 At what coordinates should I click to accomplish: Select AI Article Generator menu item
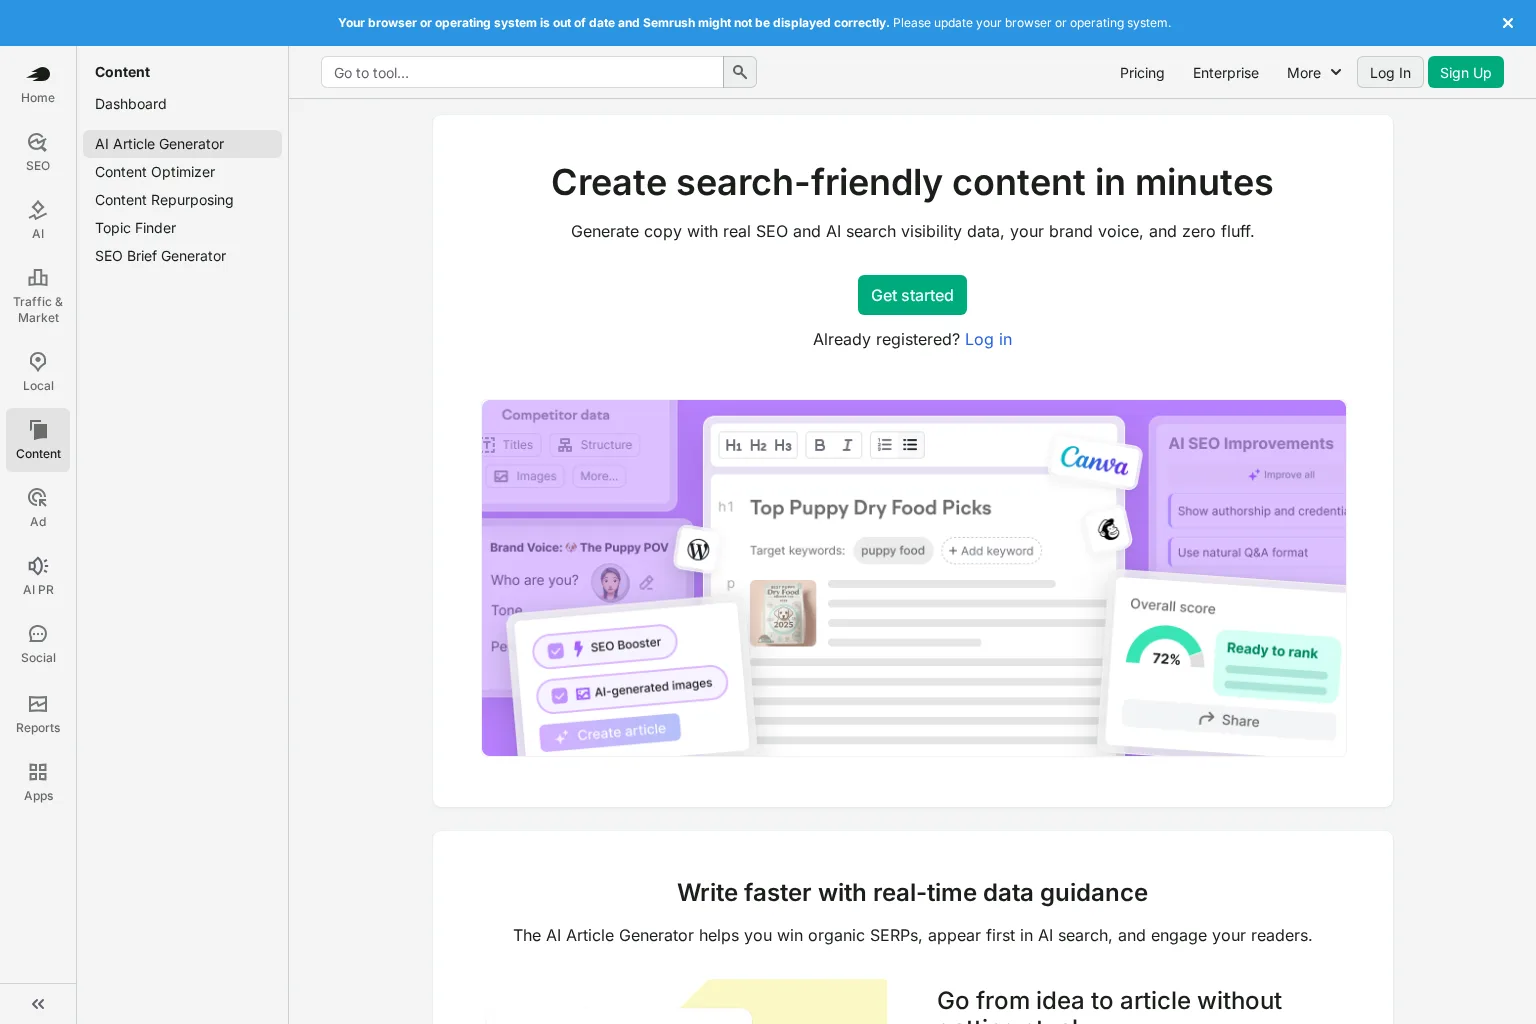[x=182, y=144]
